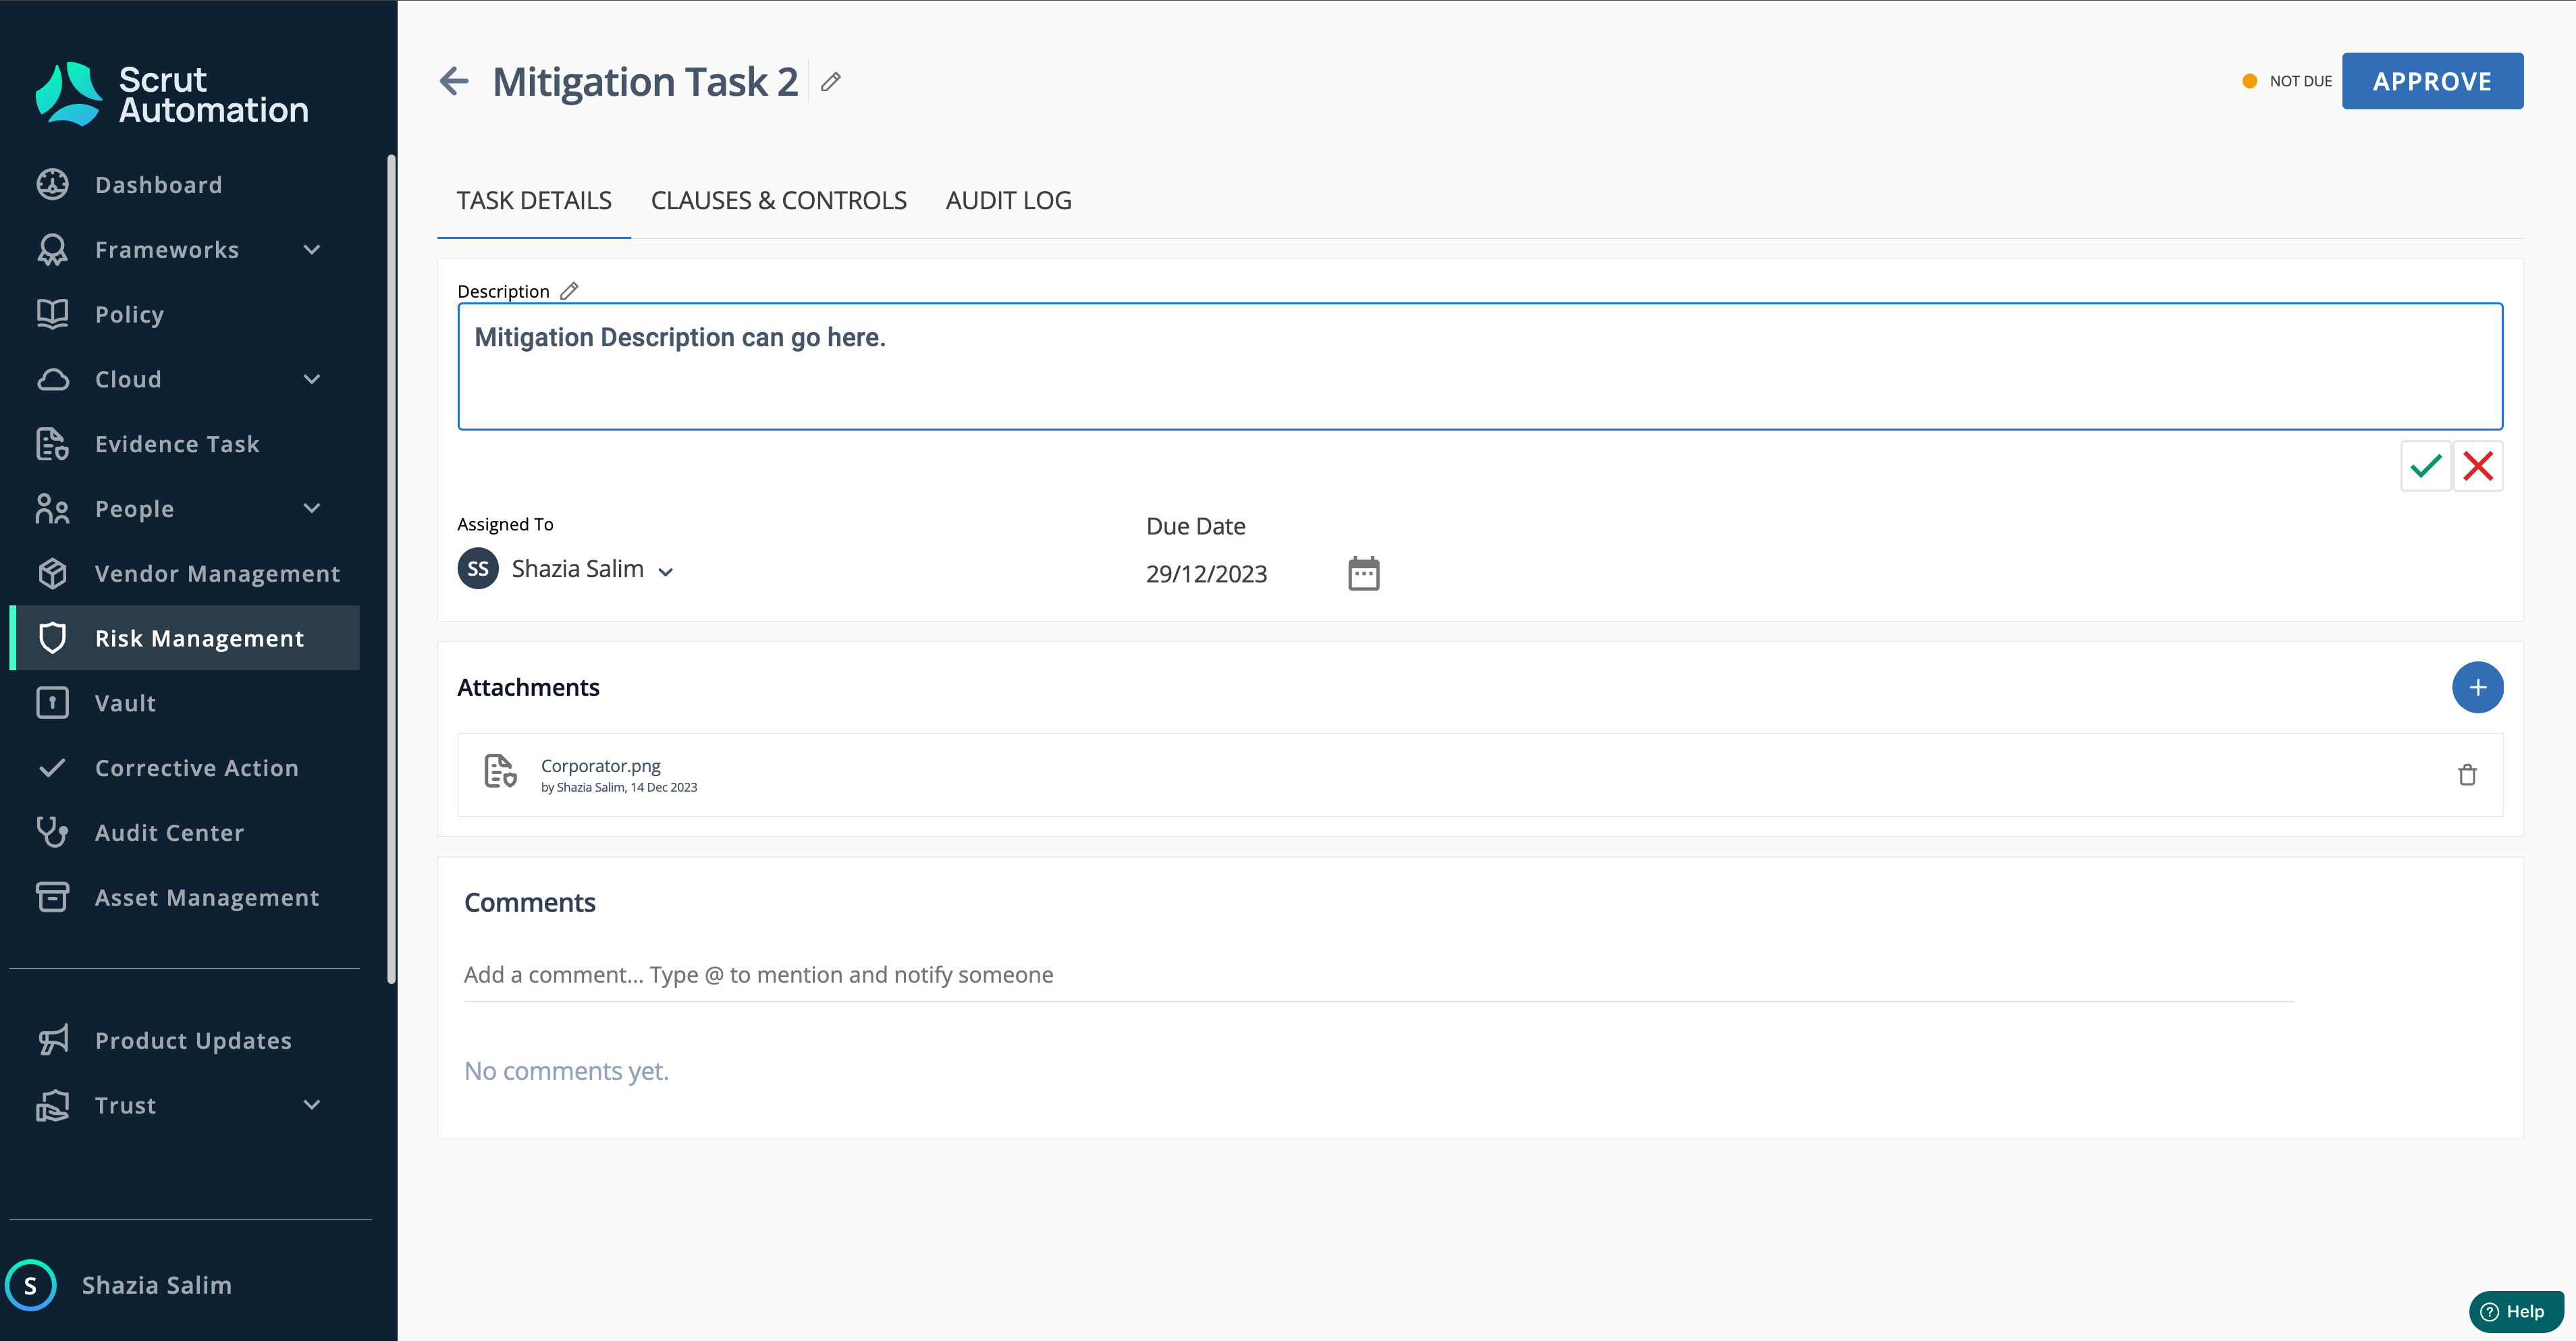This screenshot has height=1341, width=2576.
Task: Click the APPROVE button
Action: [x=2432, y=81]
